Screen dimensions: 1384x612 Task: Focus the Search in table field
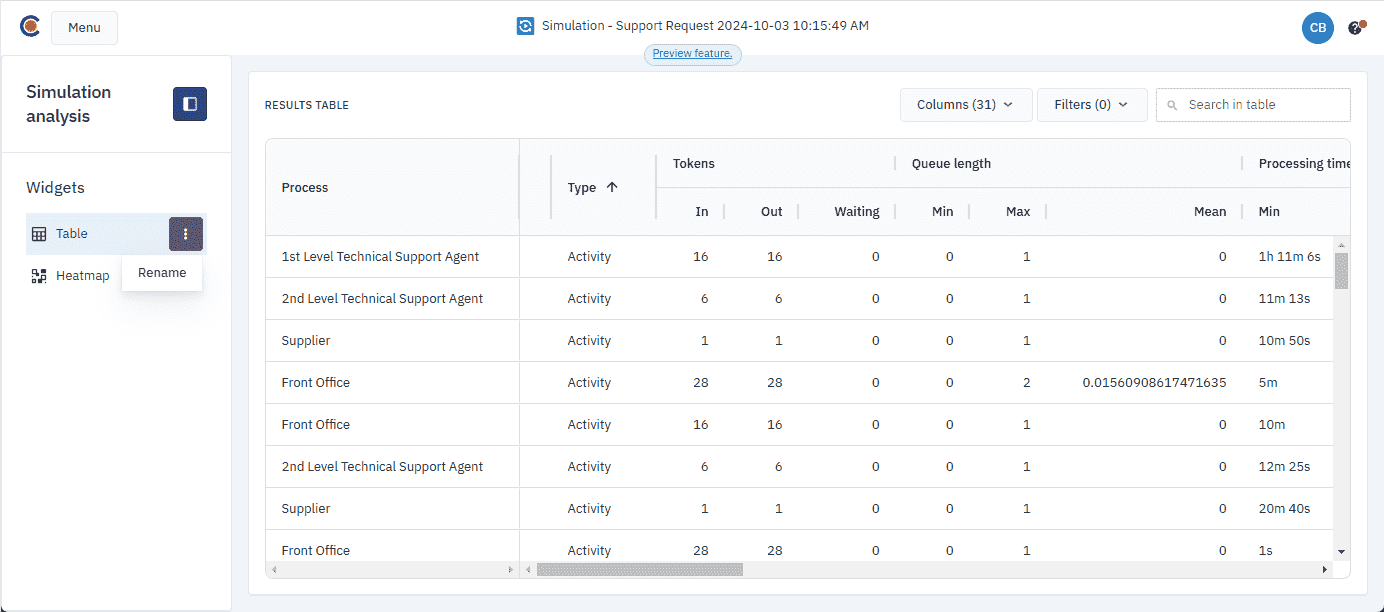1253,105
